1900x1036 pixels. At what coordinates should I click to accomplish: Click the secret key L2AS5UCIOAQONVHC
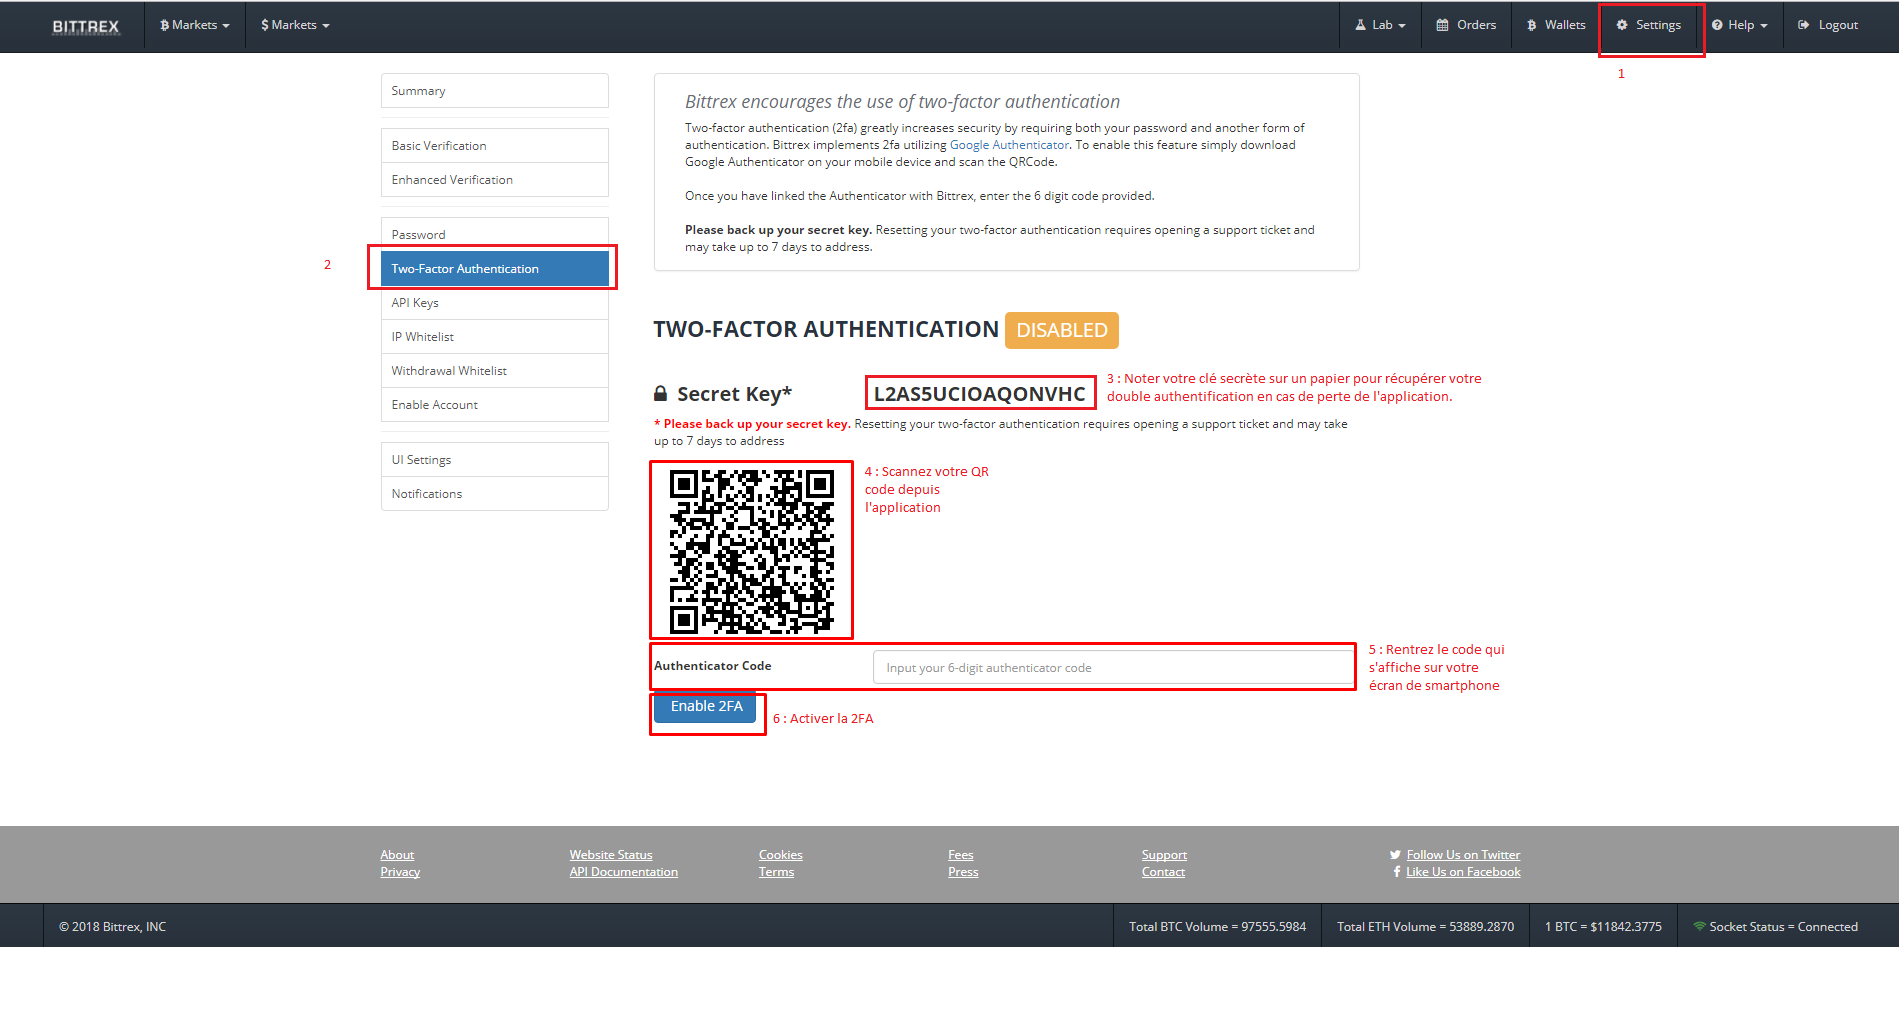point(980,394)
